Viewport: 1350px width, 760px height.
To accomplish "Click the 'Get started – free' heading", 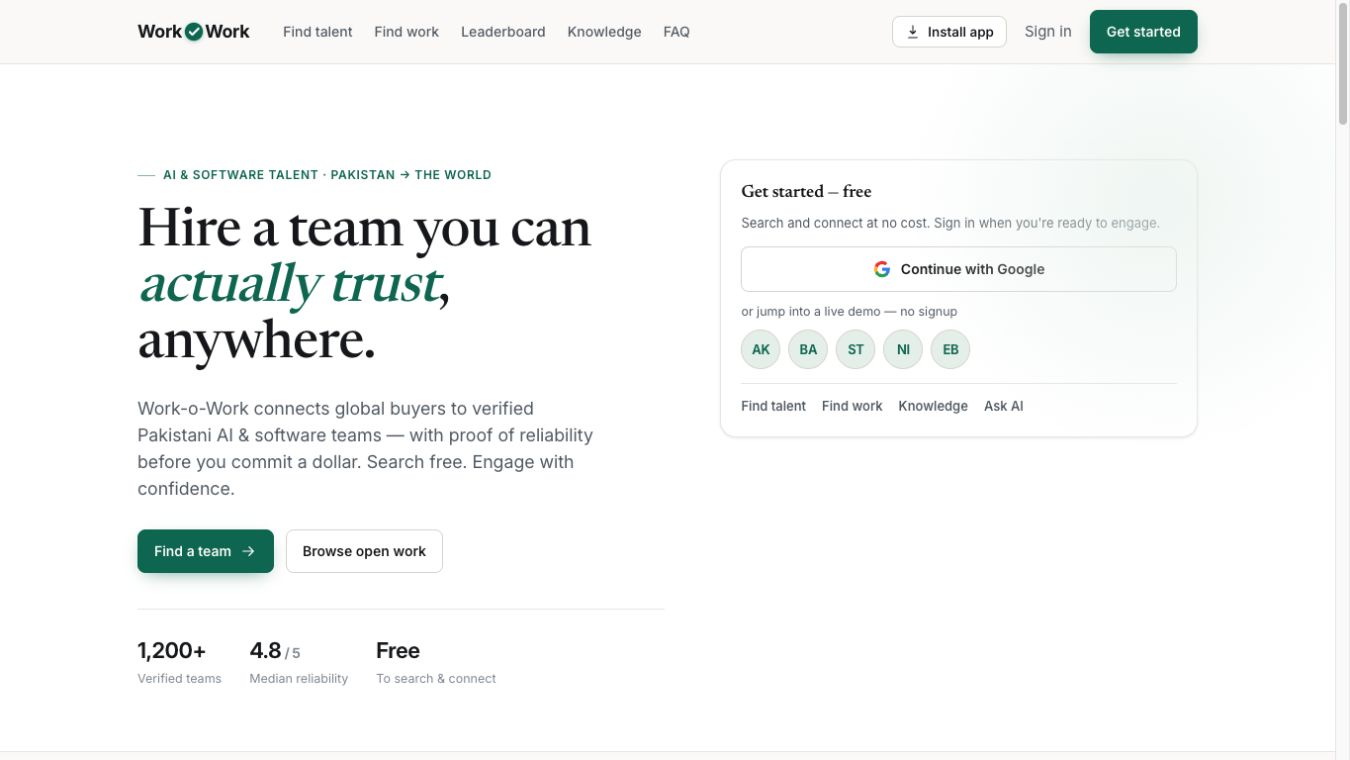I will pyautogui.click(x=806, y=191).
